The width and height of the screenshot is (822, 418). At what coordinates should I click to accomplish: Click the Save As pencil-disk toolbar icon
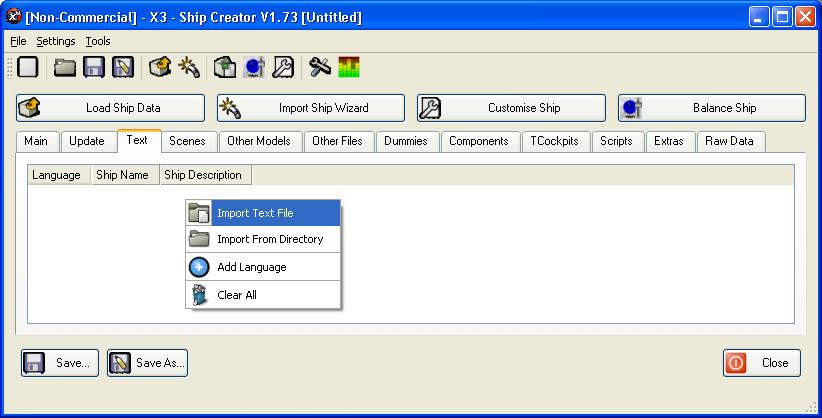(x=123, y=68)
